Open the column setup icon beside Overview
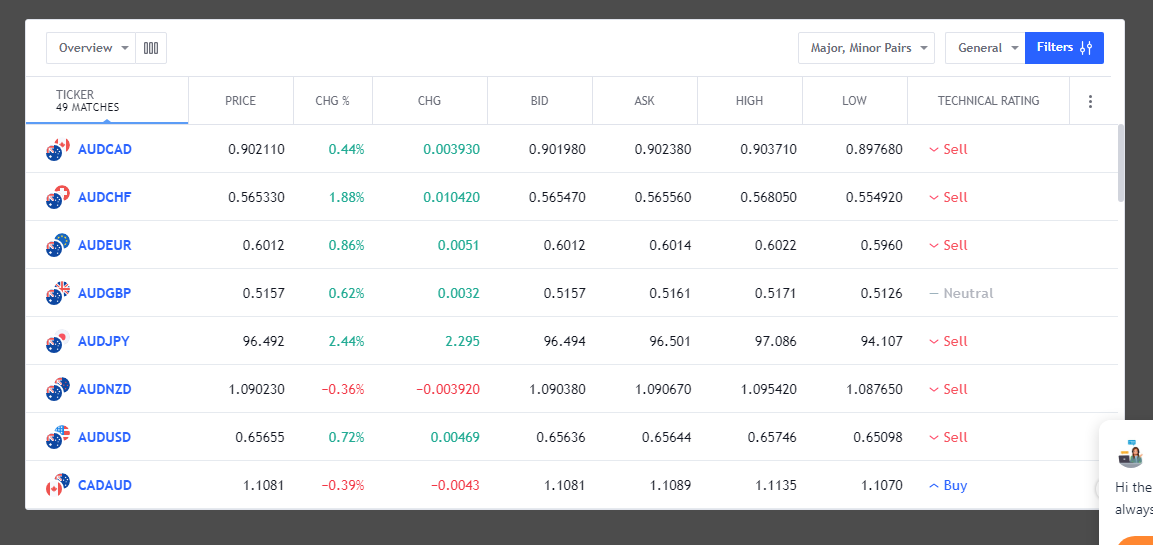 pyautogui.click(x=151, y=48)
